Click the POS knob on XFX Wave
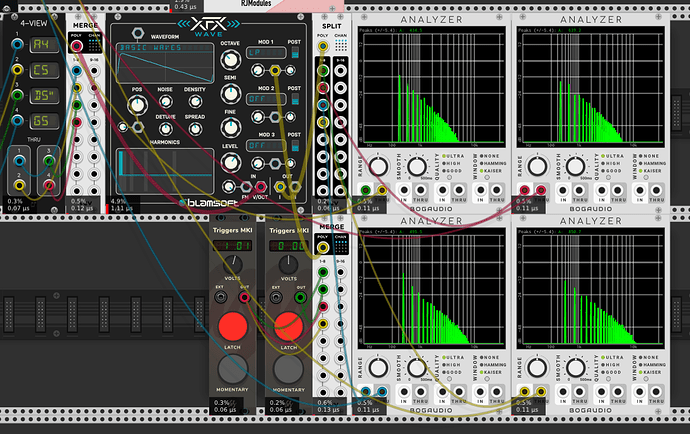Screen dimensions: 690x434 137,105
